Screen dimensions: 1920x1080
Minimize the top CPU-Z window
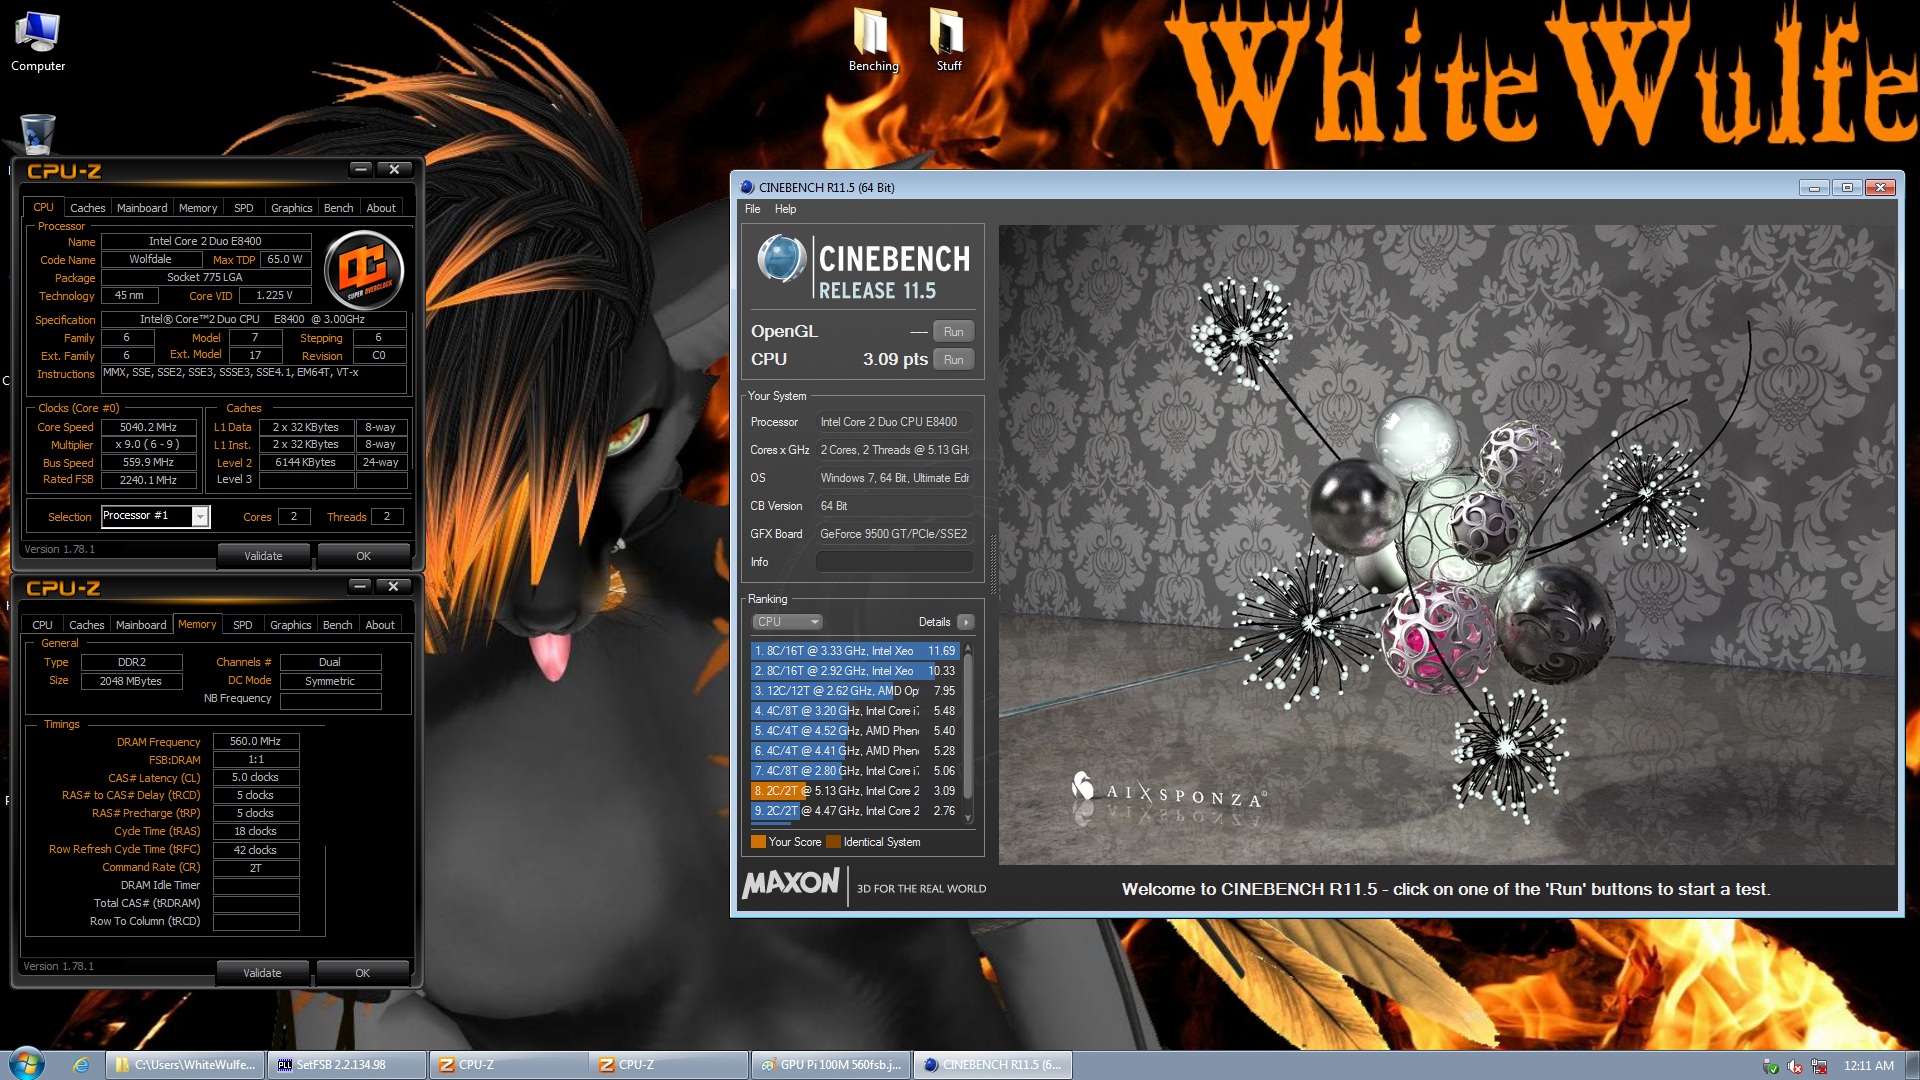pyautogui.click(x=361, y=169)
